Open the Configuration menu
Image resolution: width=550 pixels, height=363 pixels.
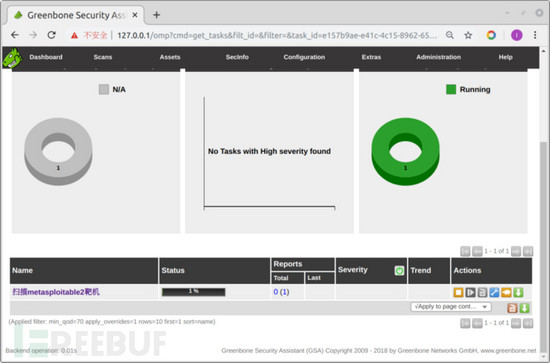point(304,57)
